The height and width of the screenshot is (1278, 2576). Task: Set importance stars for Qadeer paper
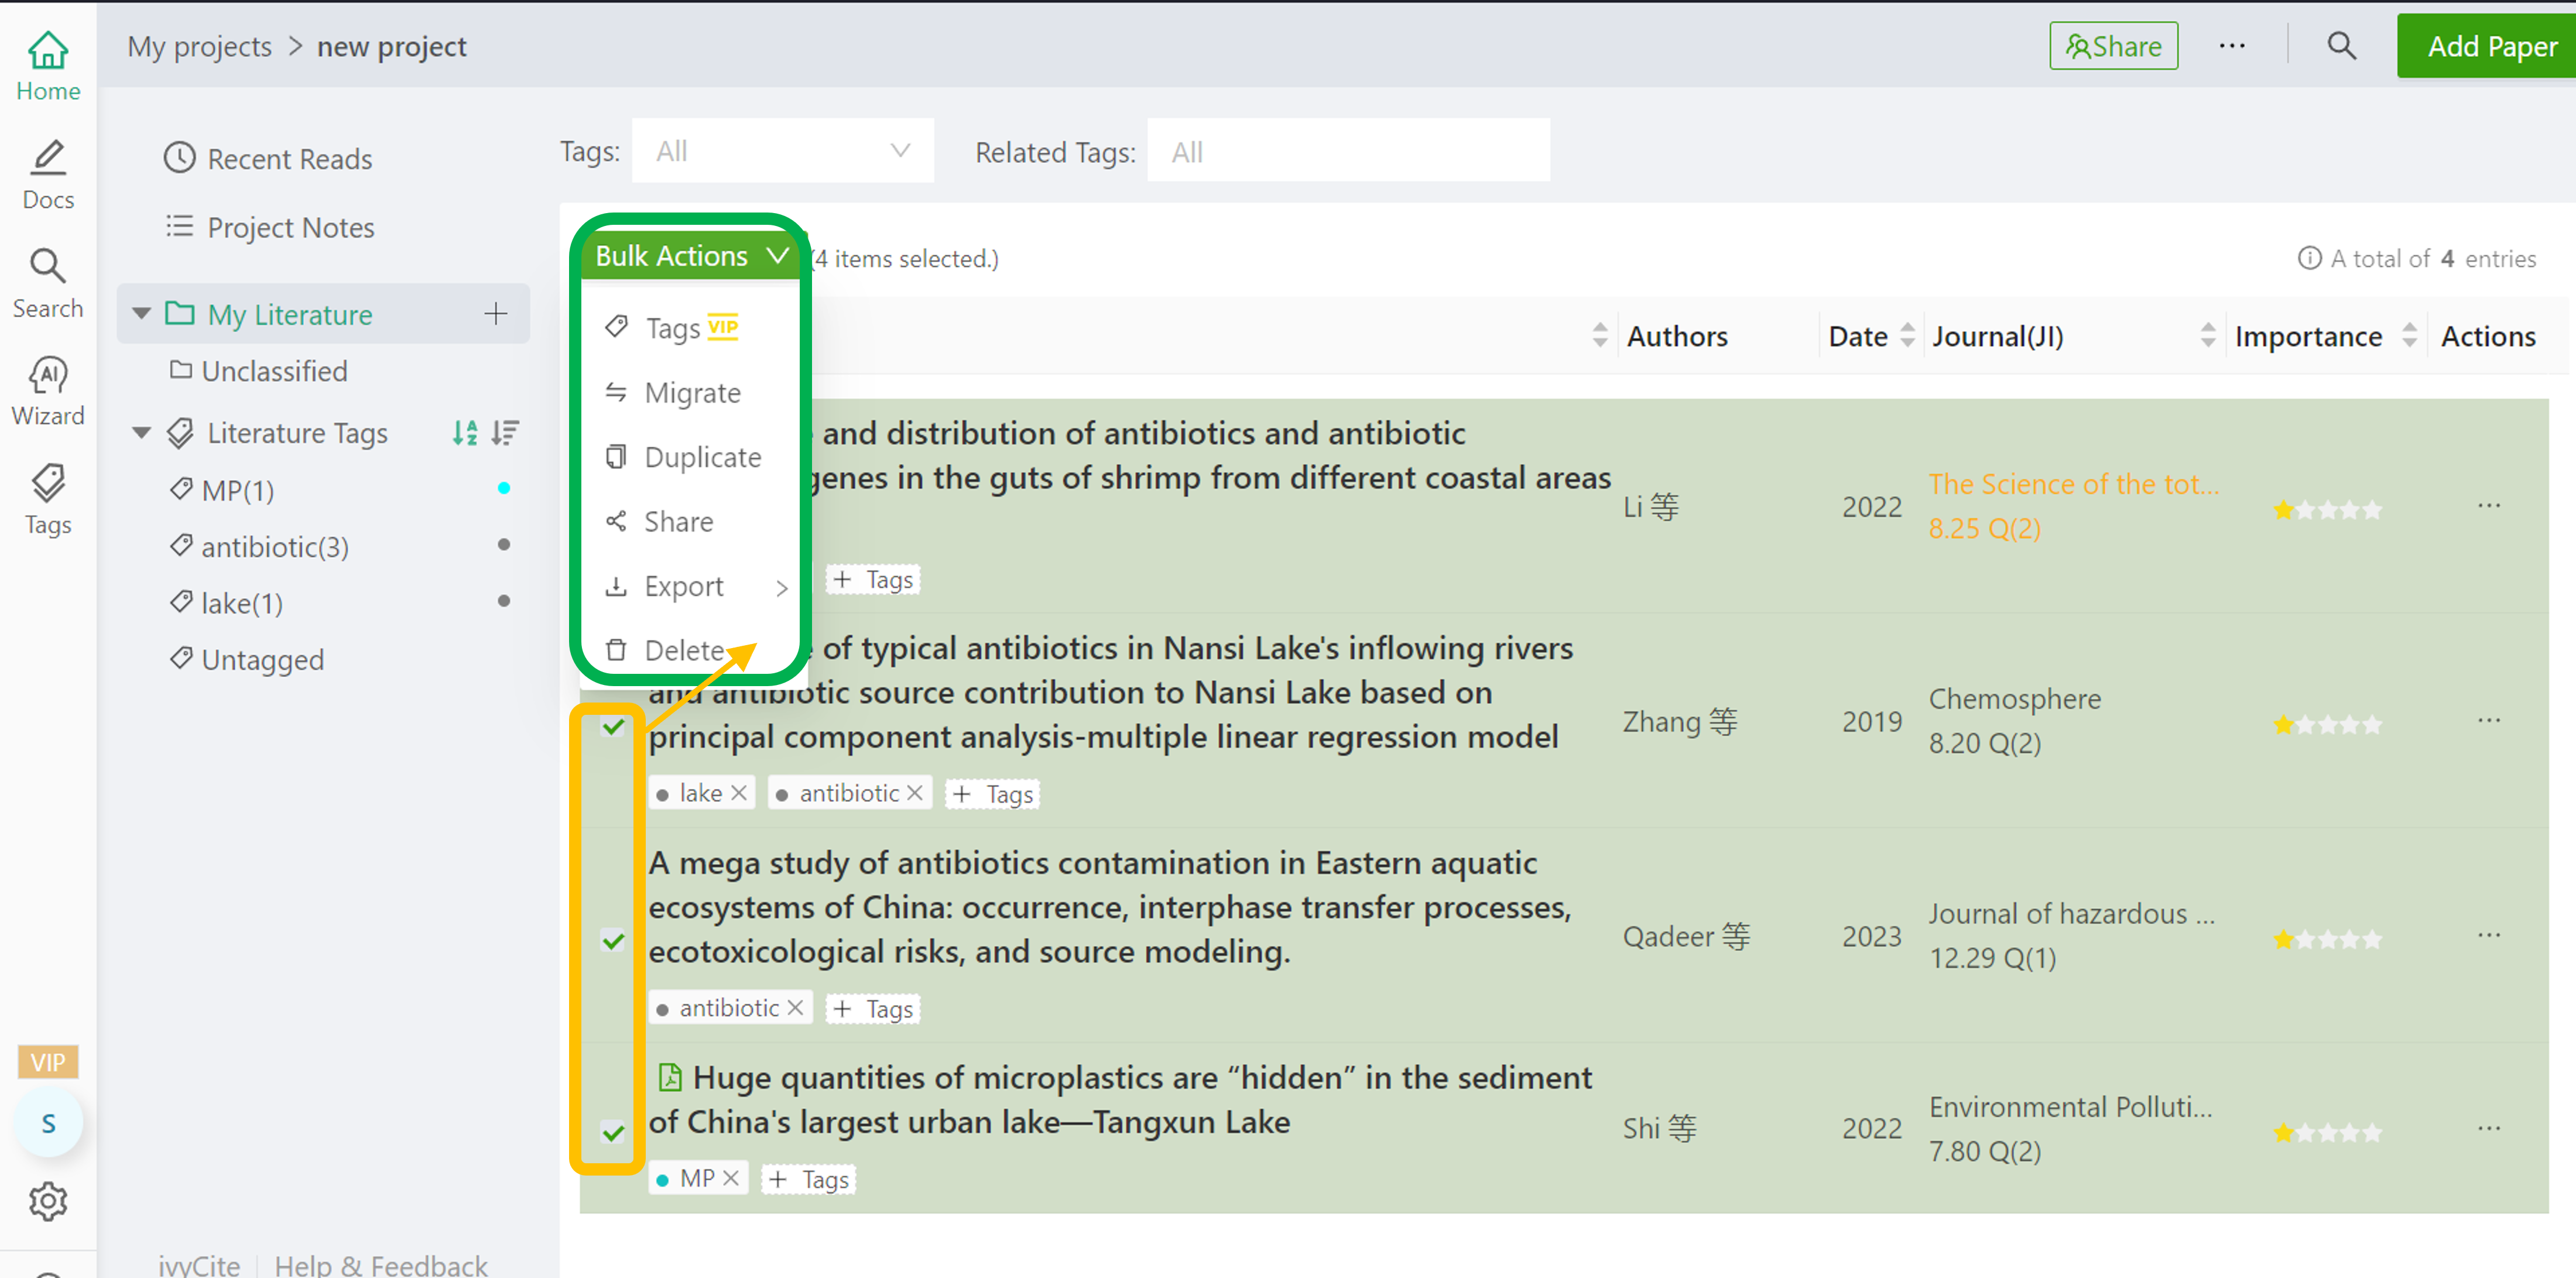pyautogui.click(x=2327, y=940)
